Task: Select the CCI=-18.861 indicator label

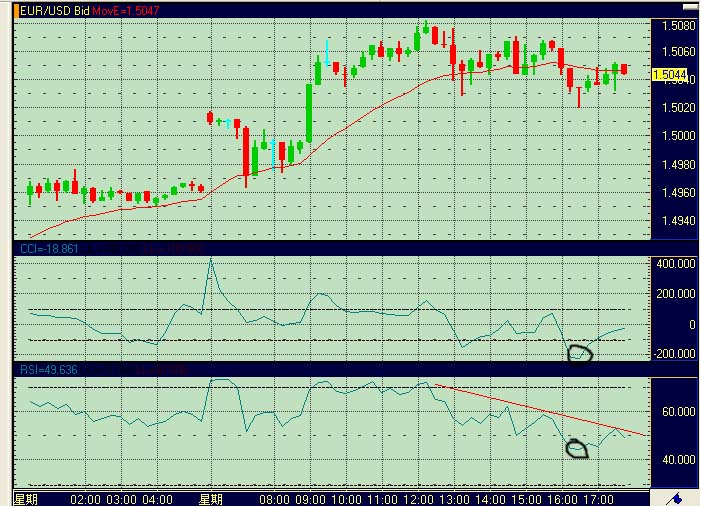Action: click(x=49, y=249)
